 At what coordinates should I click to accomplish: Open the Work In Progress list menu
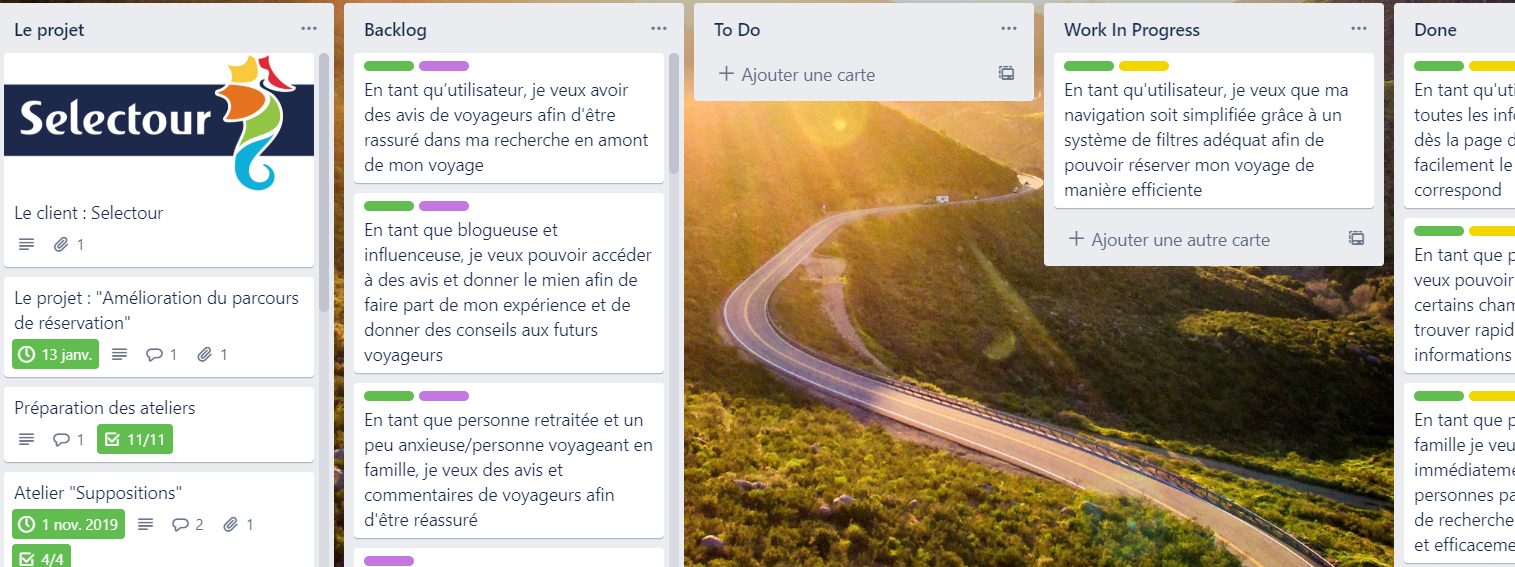point(1359,29)
